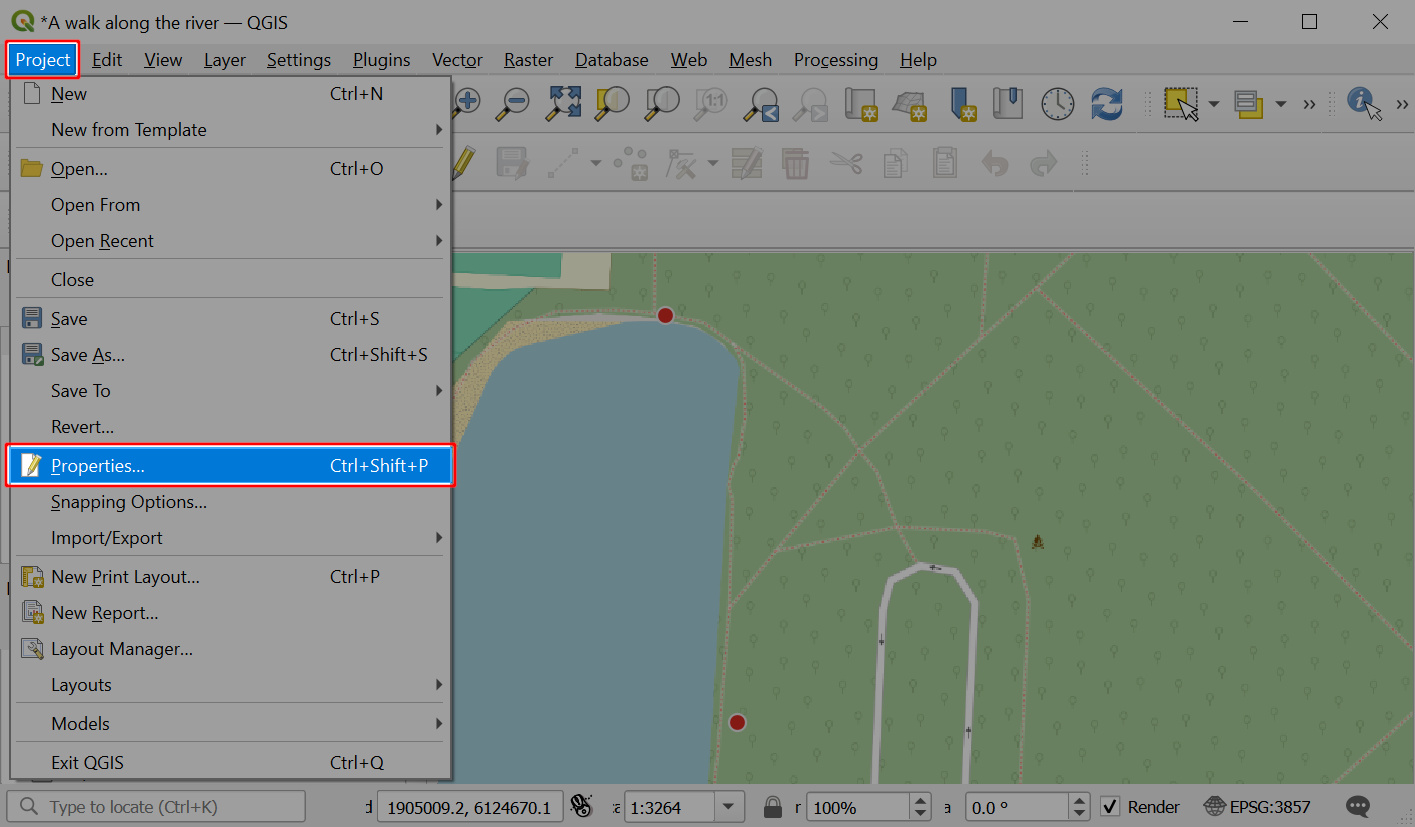Click the magnifier 100% spin box
The image size is (1415, 827).
click(x=869, y=807)
